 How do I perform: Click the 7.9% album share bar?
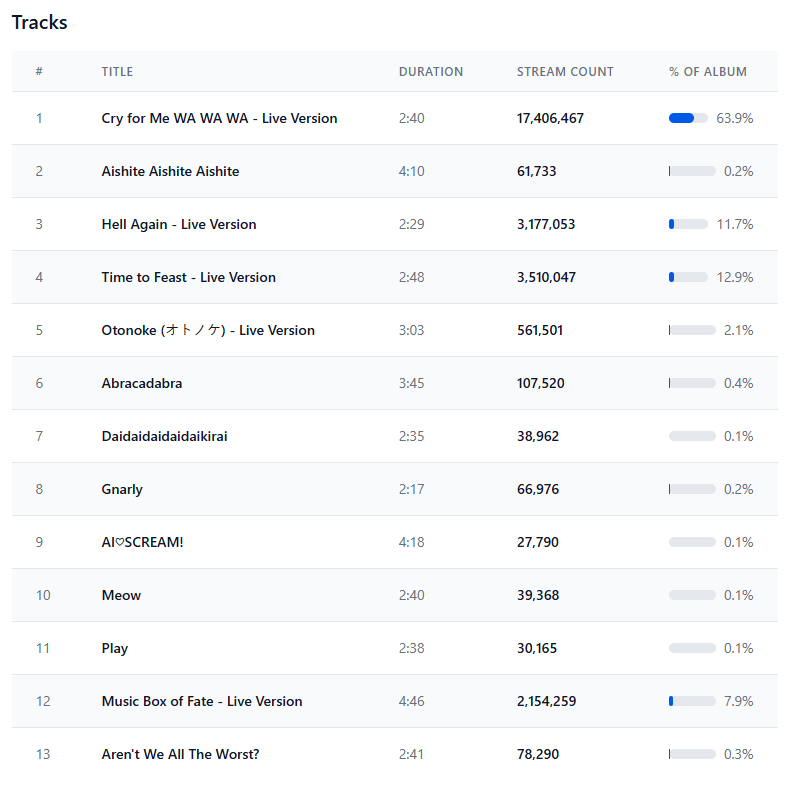tap(692, 701)
